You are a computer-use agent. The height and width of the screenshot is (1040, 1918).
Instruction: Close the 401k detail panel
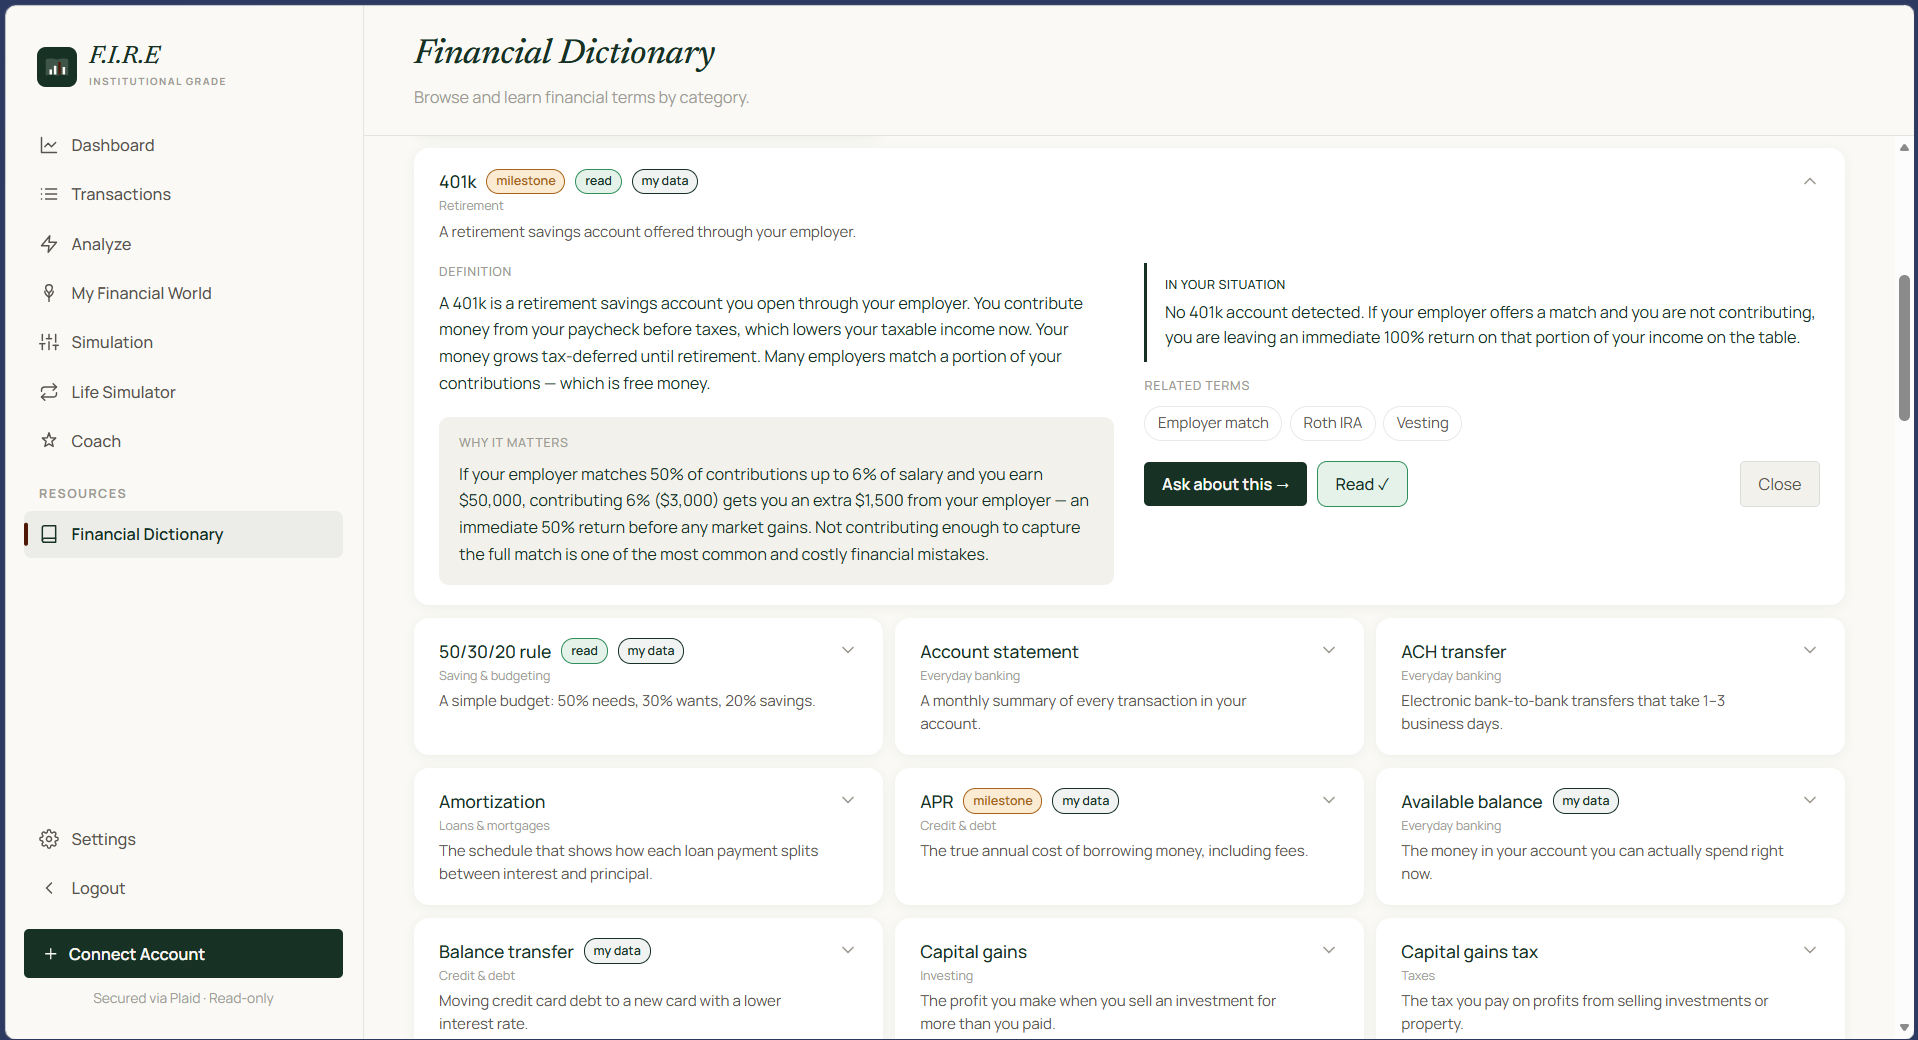click(1779, 484)
